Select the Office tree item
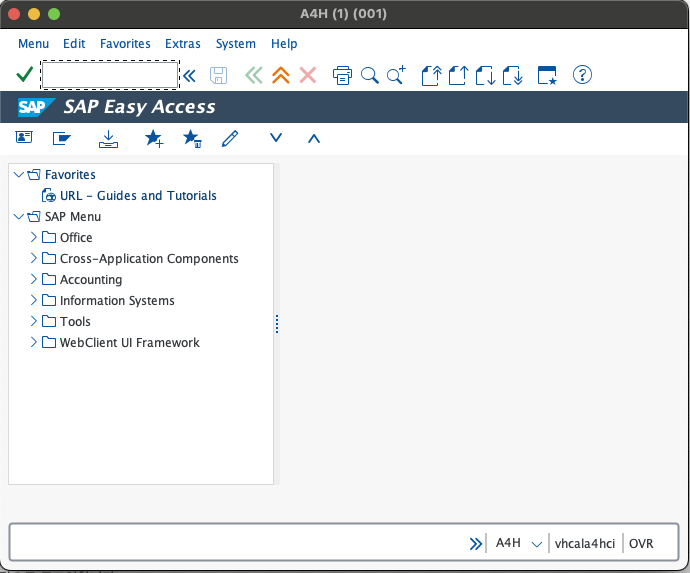The height and width of the screenshot is (573, 690). point(76,238)
